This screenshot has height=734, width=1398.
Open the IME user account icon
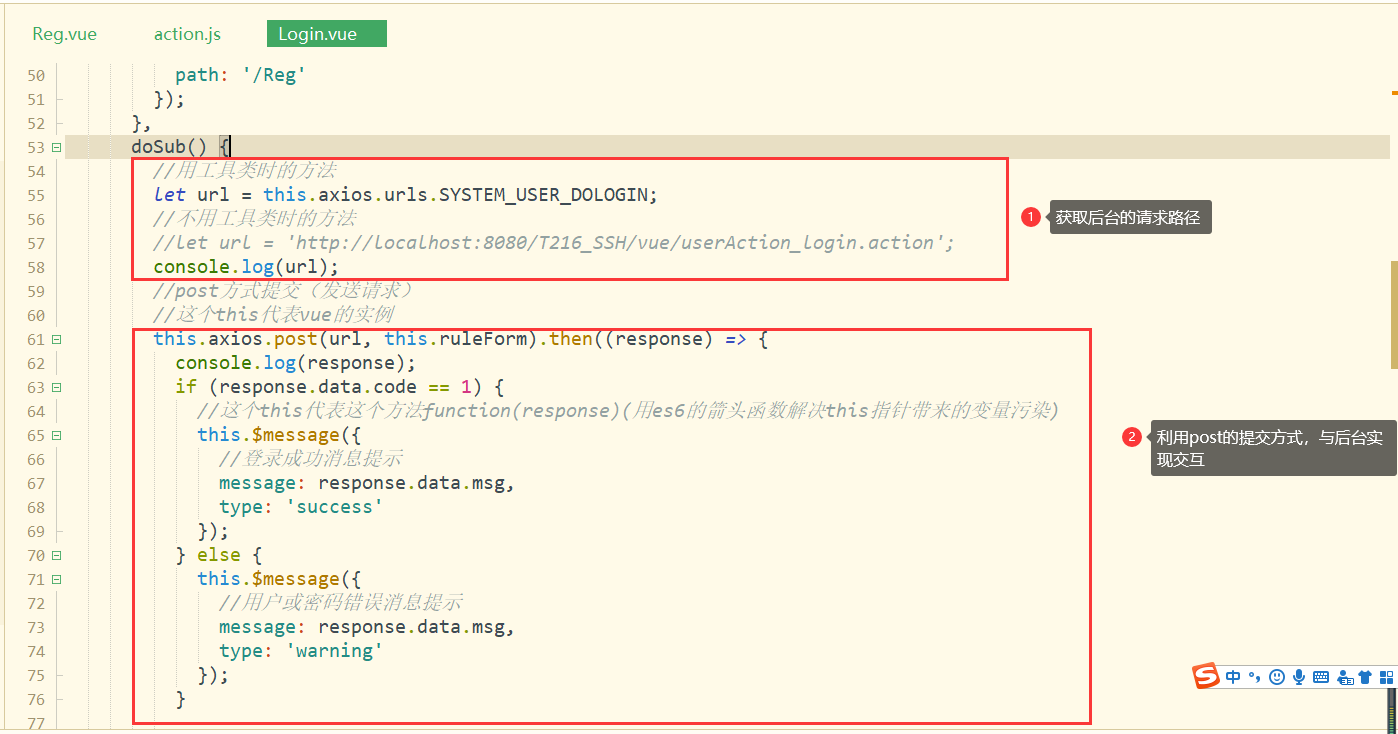coord(1345,677)
